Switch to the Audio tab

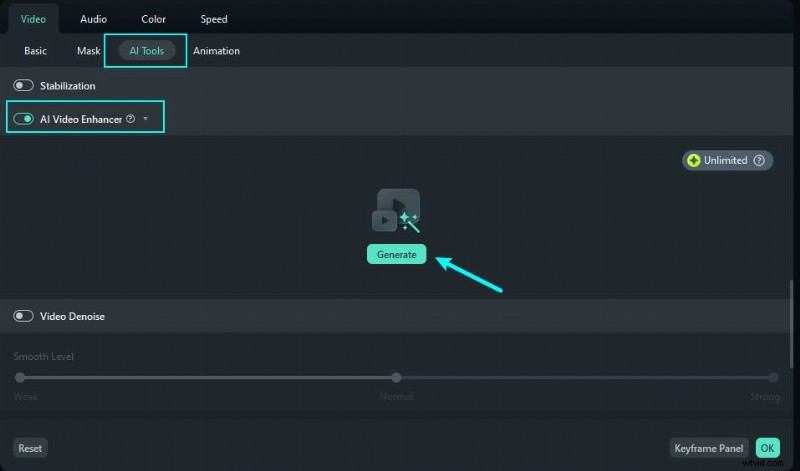93,19
